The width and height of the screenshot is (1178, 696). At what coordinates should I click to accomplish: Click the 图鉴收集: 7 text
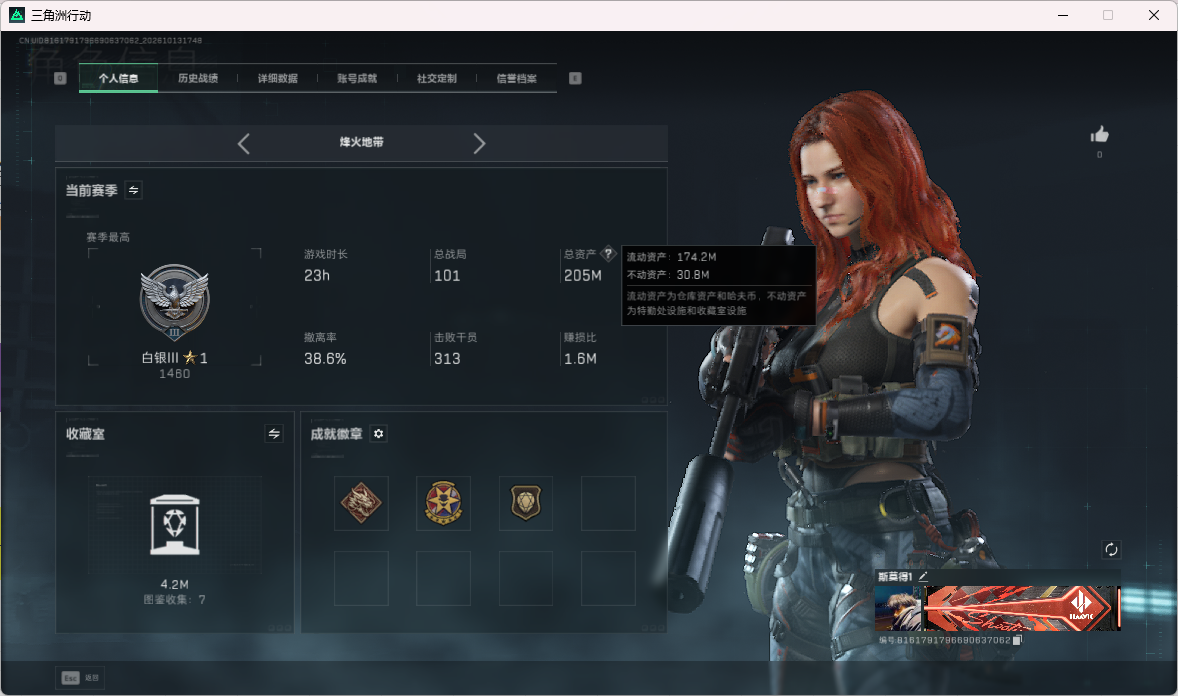tap(174, 599)
